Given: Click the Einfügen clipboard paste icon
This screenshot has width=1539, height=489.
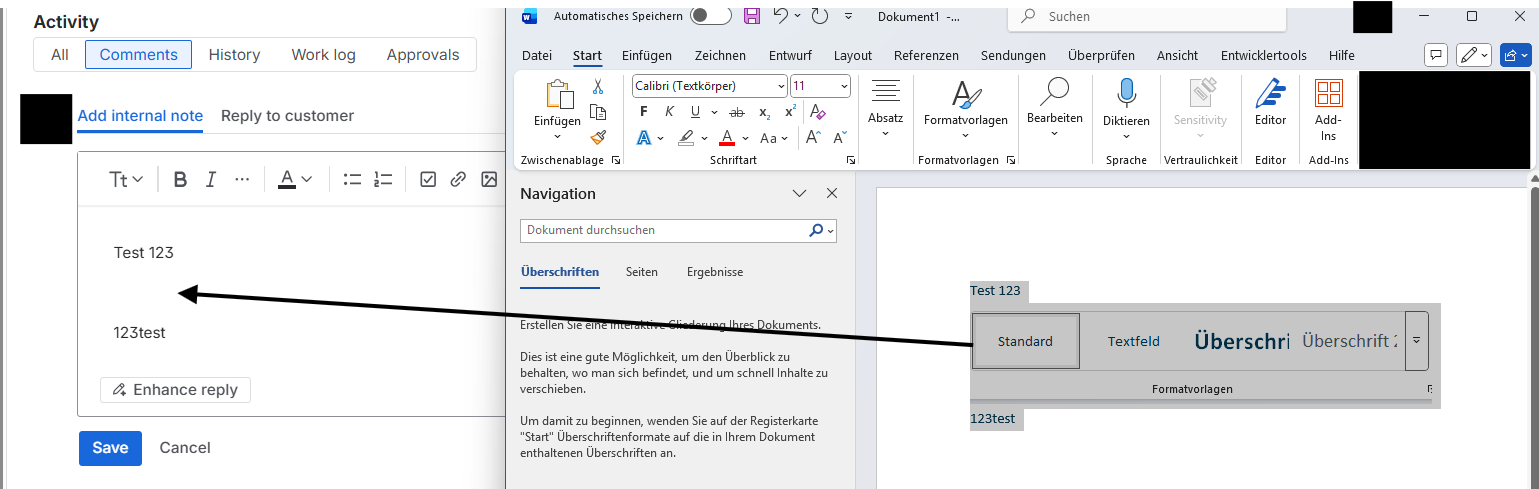Looking at the screenshot, I should pos(558,97).
